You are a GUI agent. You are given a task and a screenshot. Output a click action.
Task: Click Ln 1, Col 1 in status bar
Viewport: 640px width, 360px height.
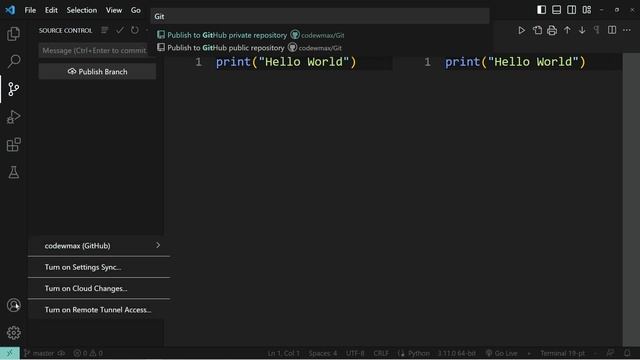[x=284, y=353]
